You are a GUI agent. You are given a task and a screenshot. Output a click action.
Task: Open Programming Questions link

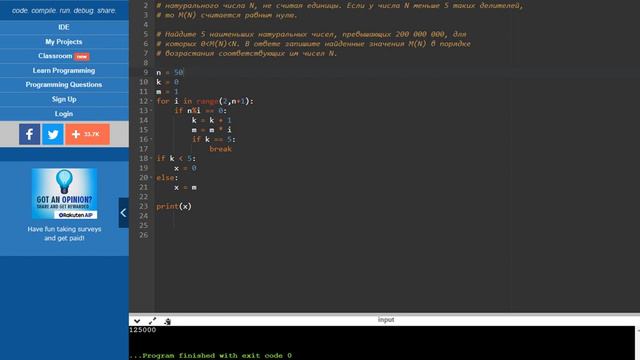tap(64, 84)
